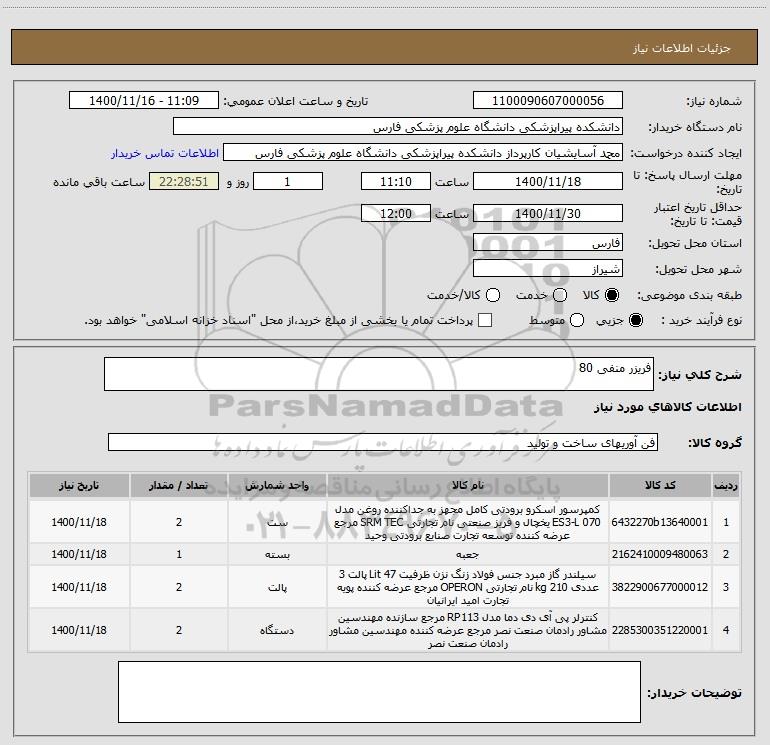Click the screw compressor item name in row 1
The height and width of the screenshot is (745, 770).
[468, 522]
